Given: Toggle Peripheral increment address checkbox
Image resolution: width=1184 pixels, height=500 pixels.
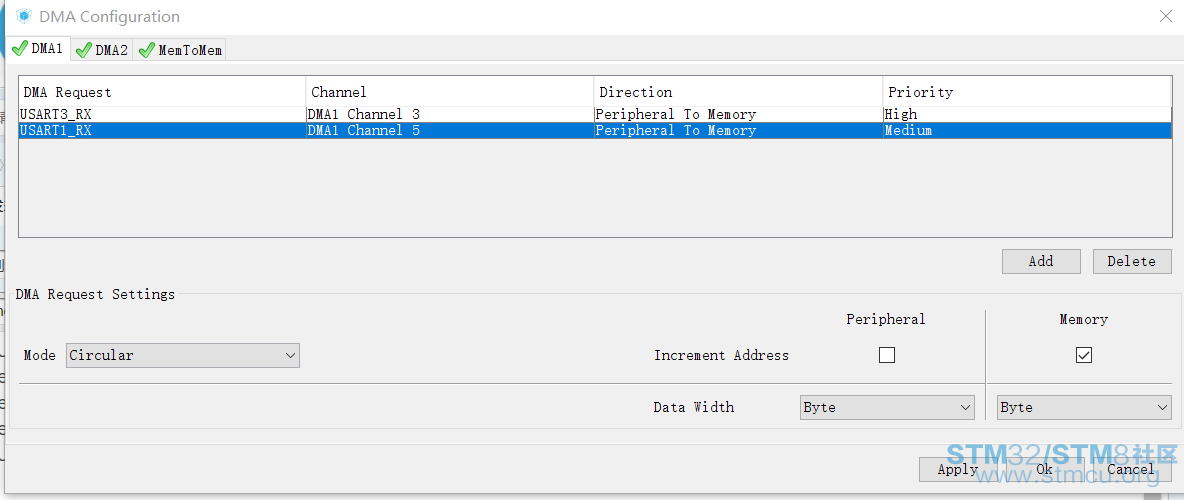Looking at the screenshot, I should click(x=887, y=355).
